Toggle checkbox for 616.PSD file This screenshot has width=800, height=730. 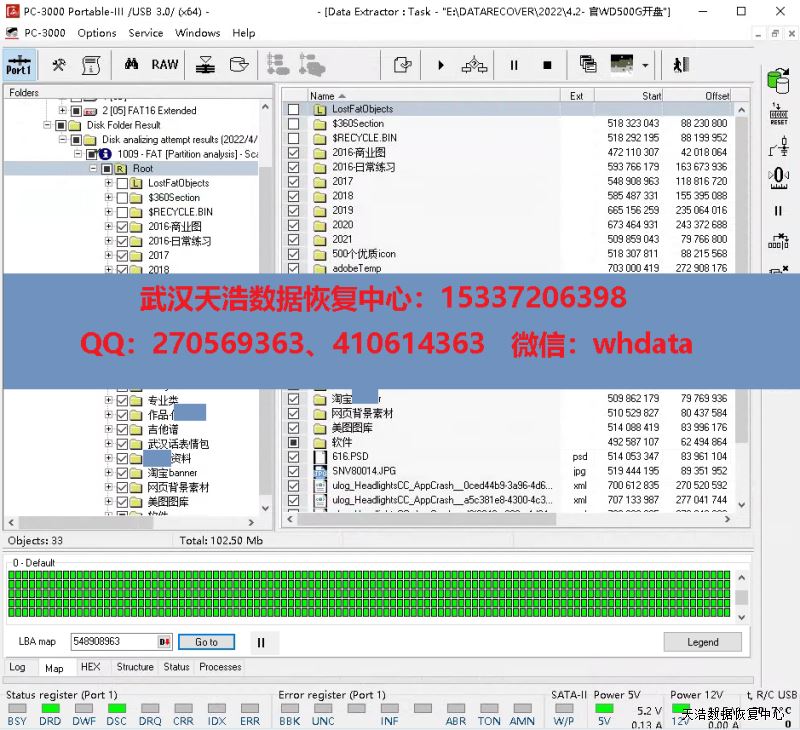pos(293,456)
